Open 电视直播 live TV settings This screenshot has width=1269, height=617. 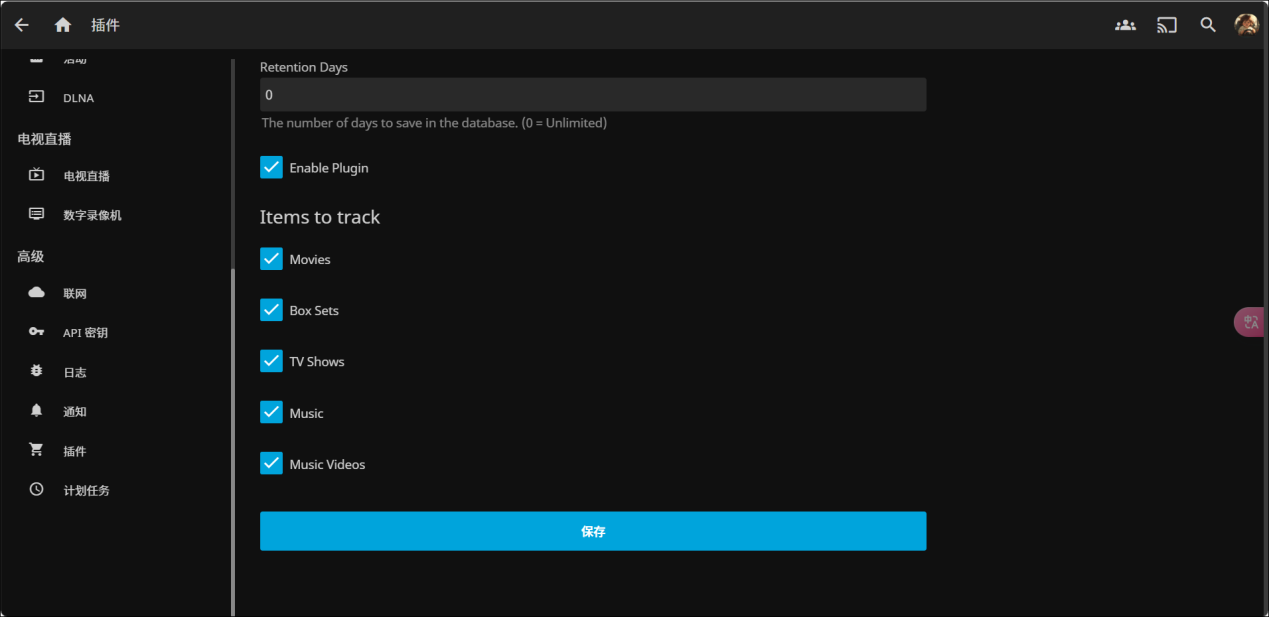(x=86, y=176)
